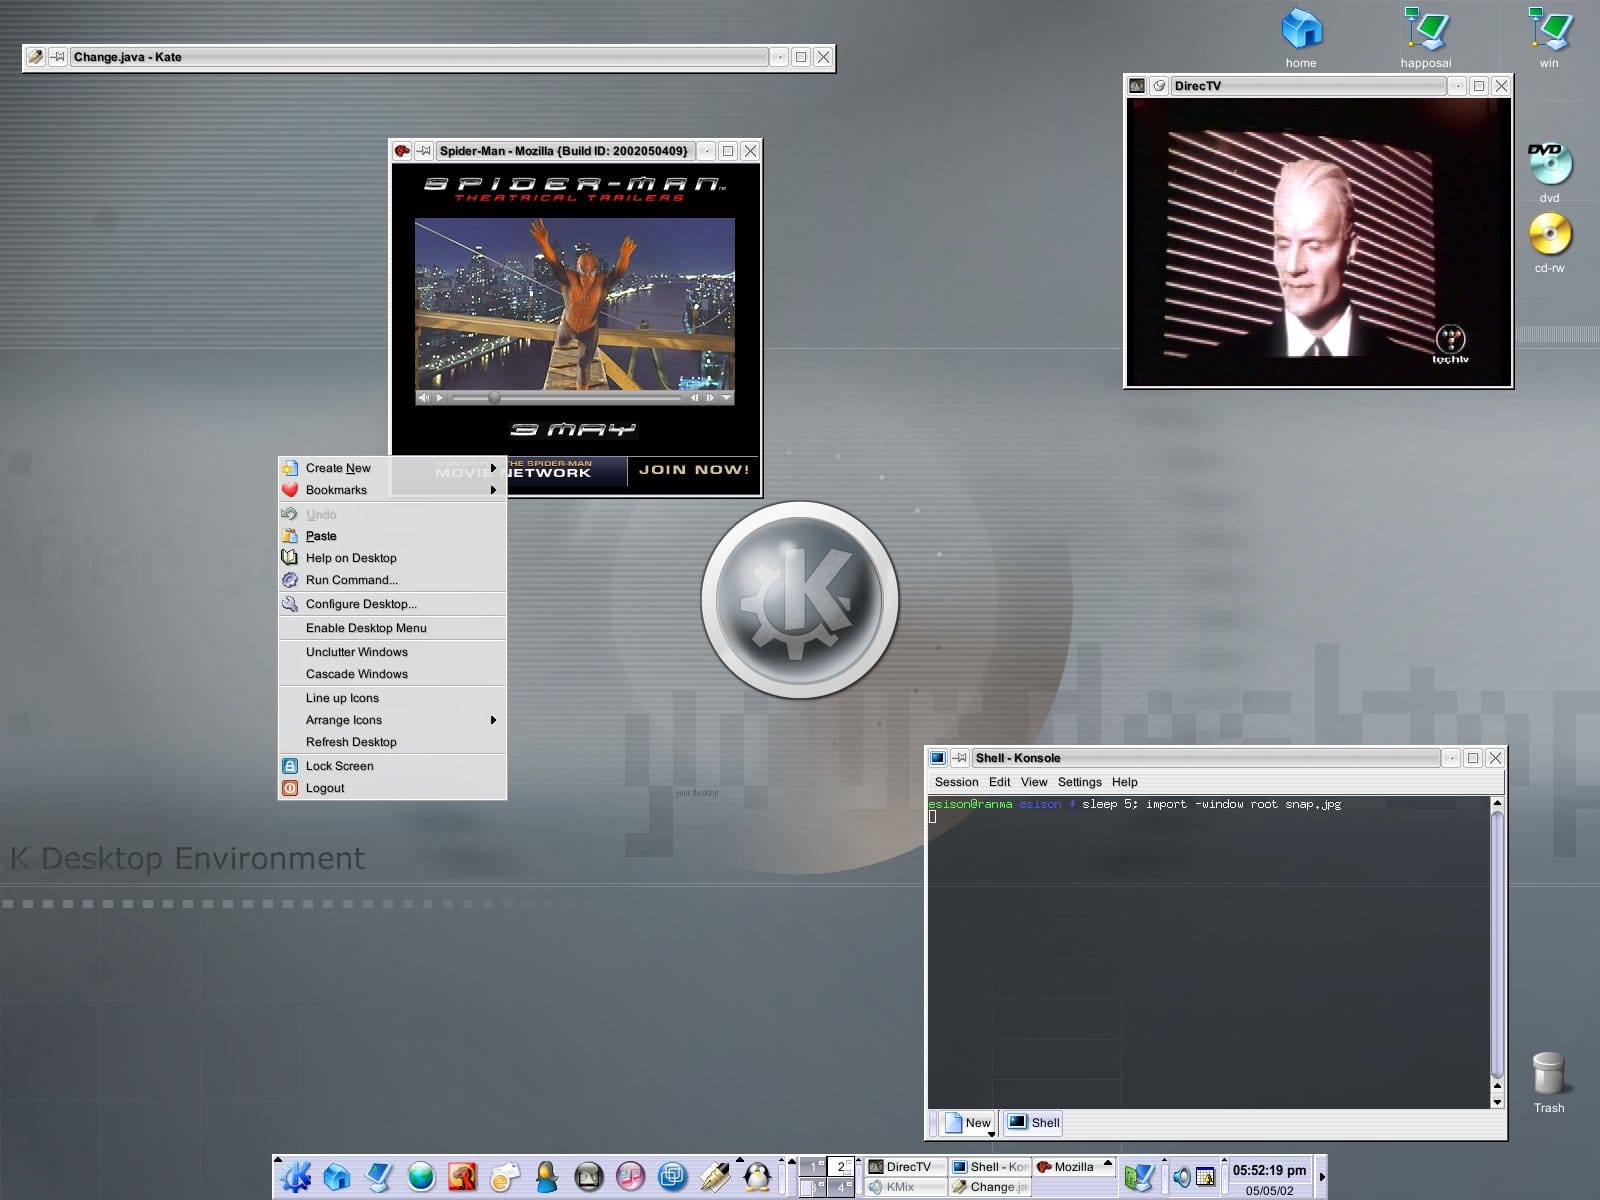Screen dimensions: 1600x1200
Task: Switch to virtual desktop 4 in pager
Action: [x=840, y=1187]
